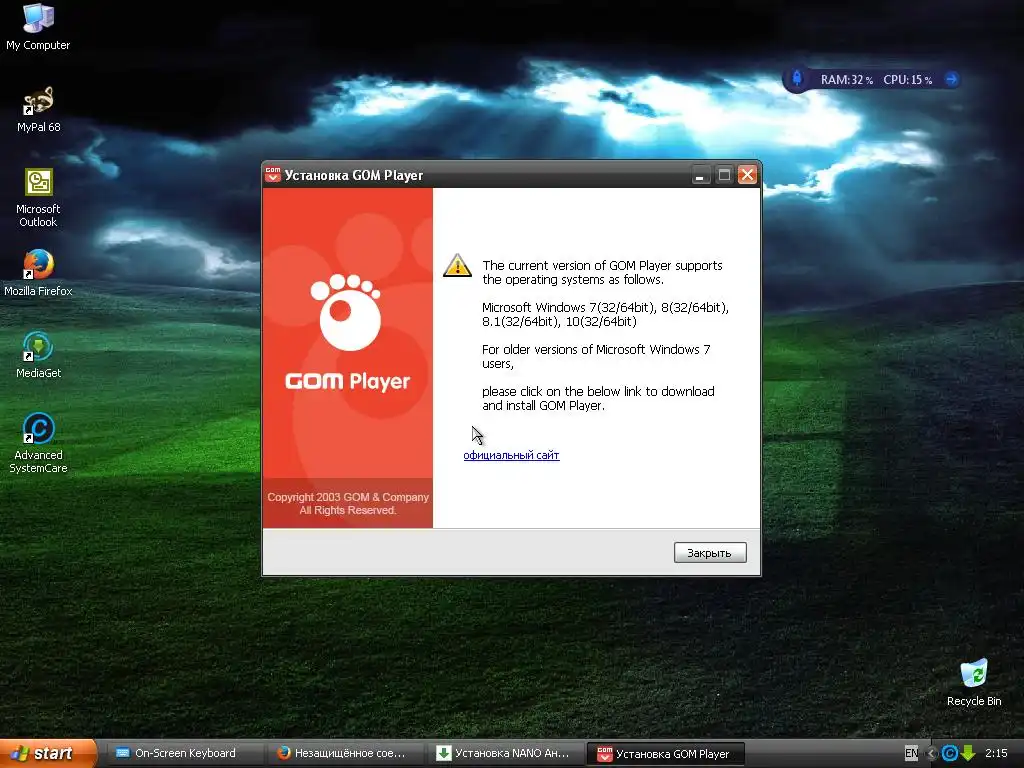Click the RAM:32 % indicator
Image resolution: width=1024 pixels, height=768 pixels.
point(846,80)
